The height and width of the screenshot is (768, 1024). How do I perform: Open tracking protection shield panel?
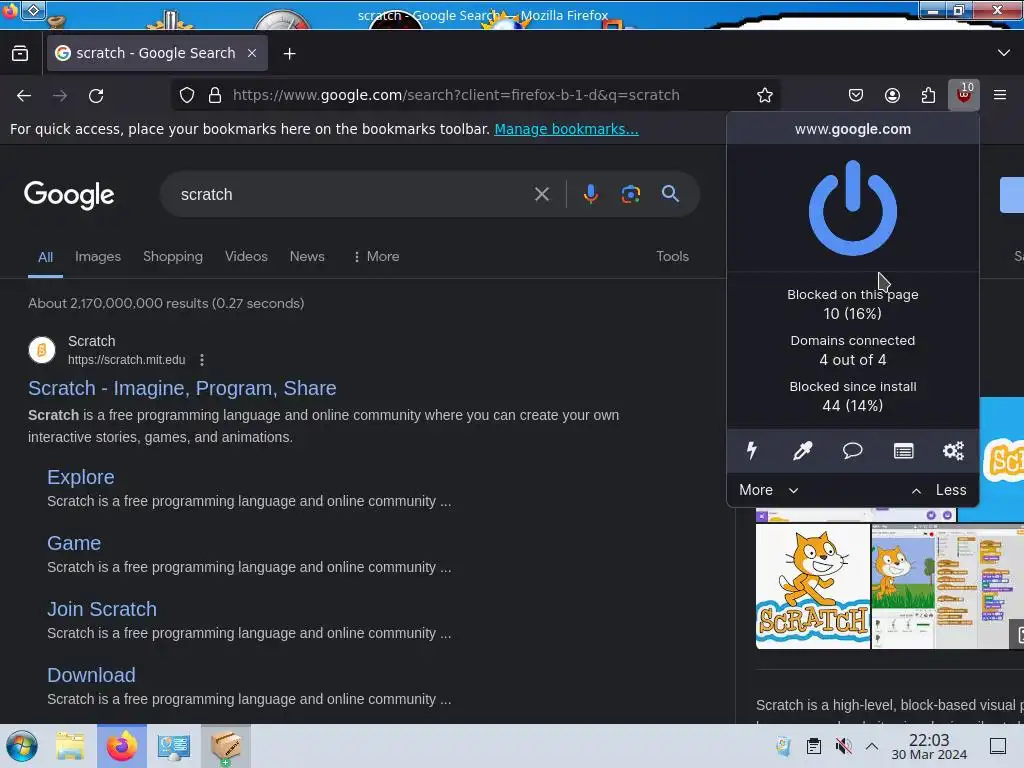pos(187,95)
